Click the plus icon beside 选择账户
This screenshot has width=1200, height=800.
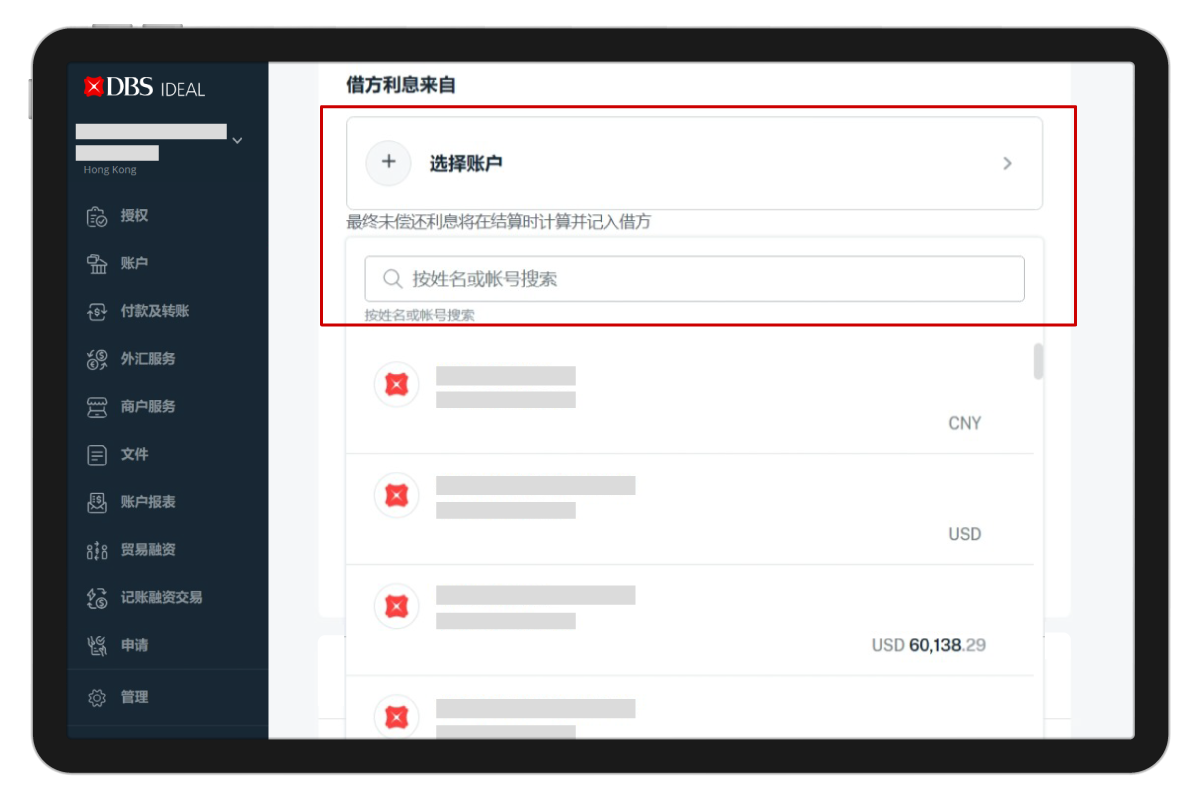point(389,163)
